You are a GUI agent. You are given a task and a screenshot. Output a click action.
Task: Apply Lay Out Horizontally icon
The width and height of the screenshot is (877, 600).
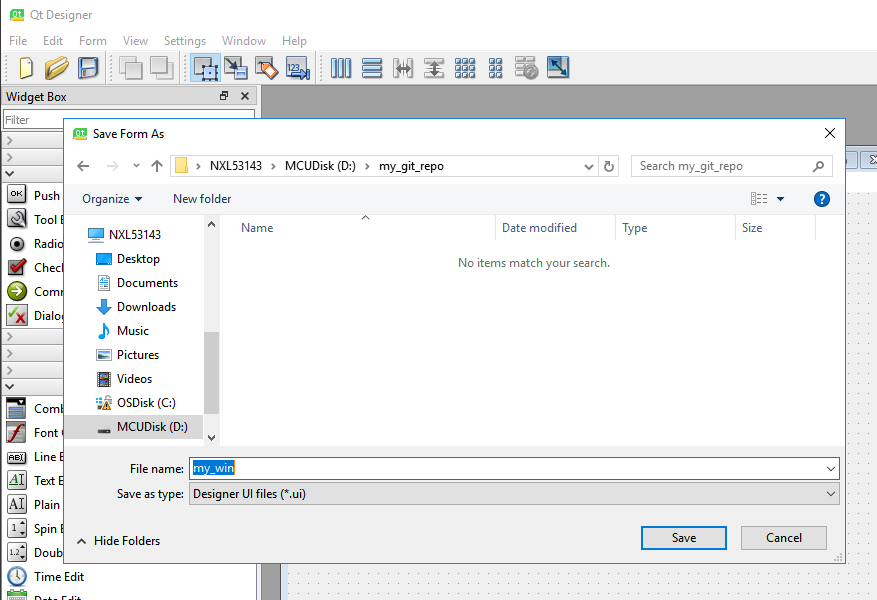click(x=341, y=68)
